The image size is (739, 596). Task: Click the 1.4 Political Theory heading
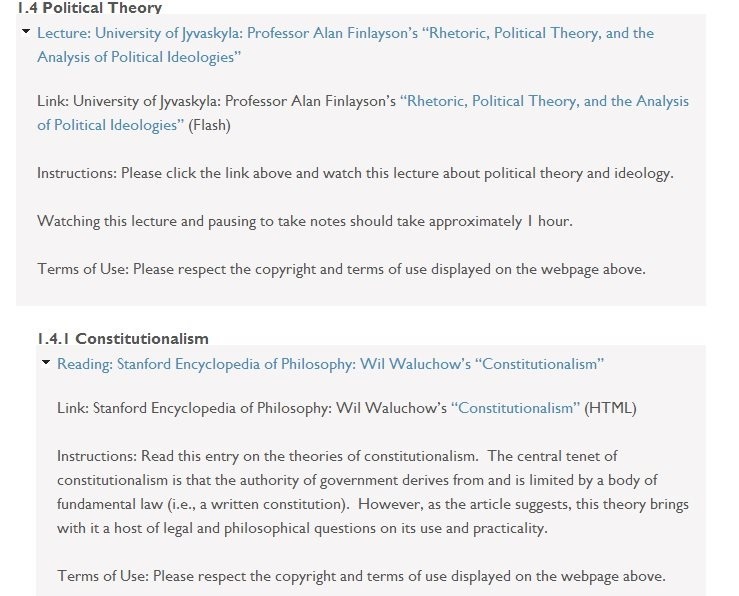(90, 8)
